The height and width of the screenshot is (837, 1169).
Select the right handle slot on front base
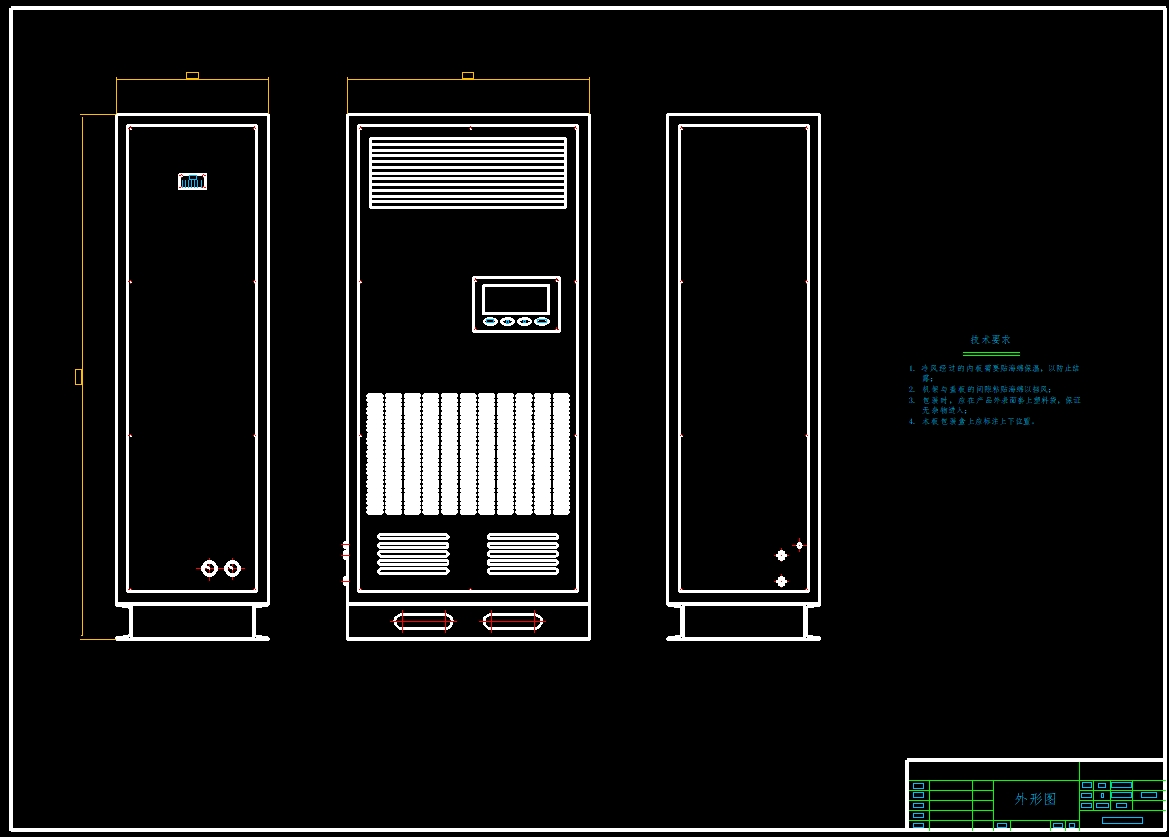coord(513,622)
